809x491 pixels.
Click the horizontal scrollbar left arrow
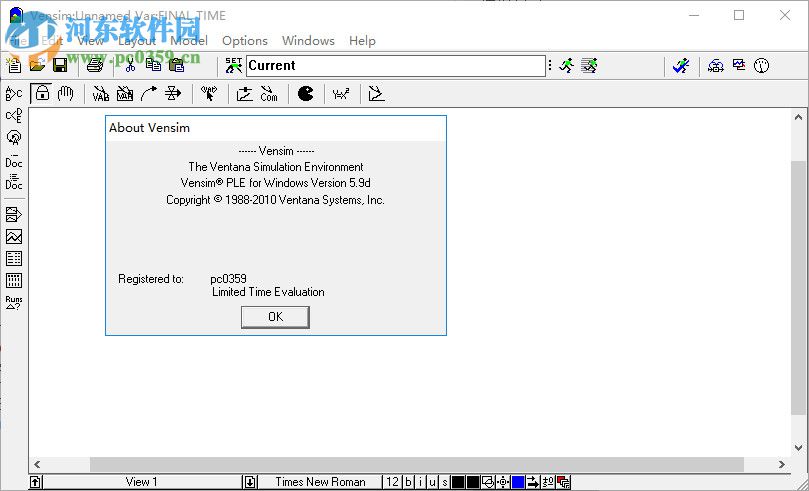pos(37,464)
